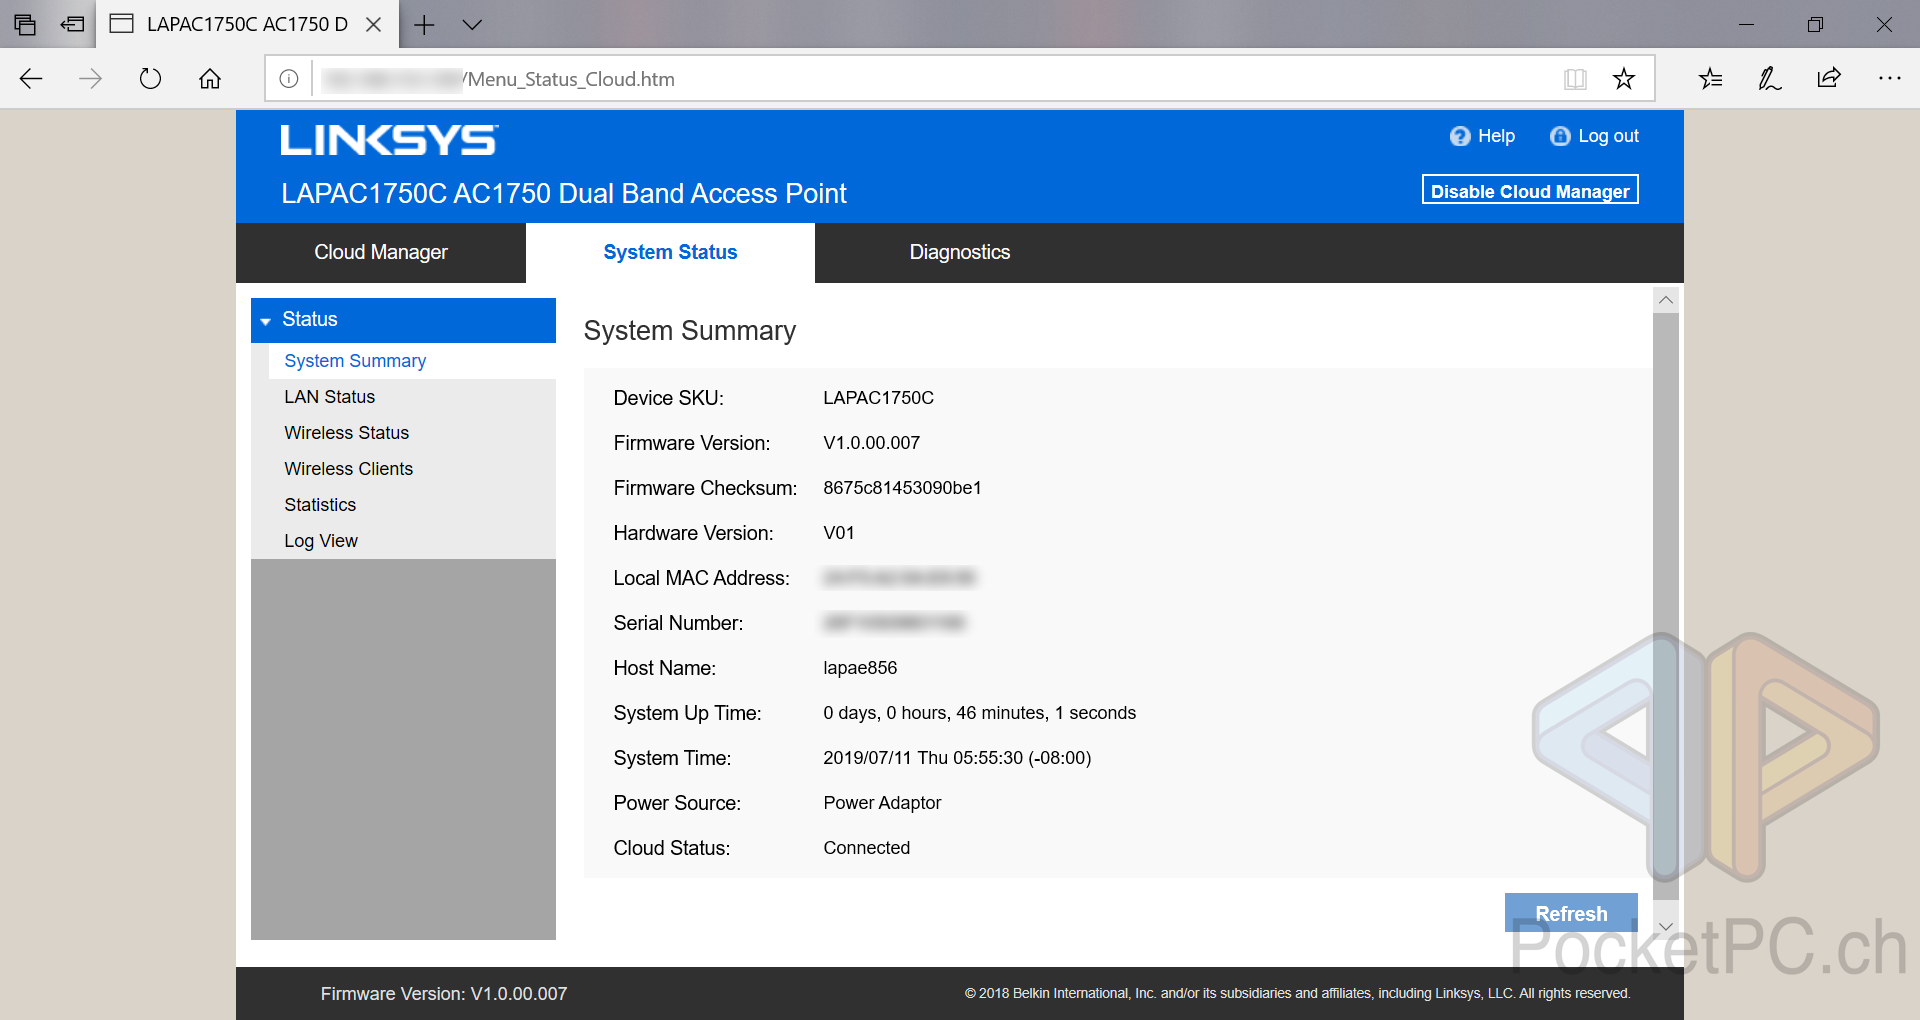This screenshot has width=1920, height=1020.
Task: Click the Host Name value lapae856
Action: [x=860, y=668]
